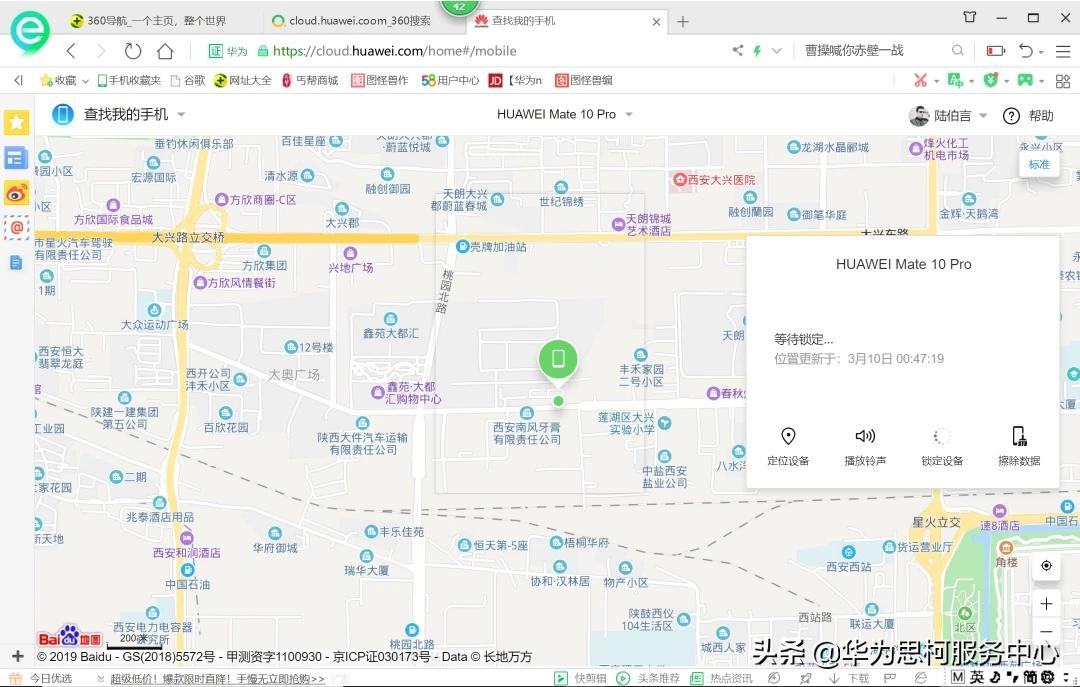Click the lightning speed-mode icon
The height and width of the screenshot is (687, 1080).
point(757,50)
